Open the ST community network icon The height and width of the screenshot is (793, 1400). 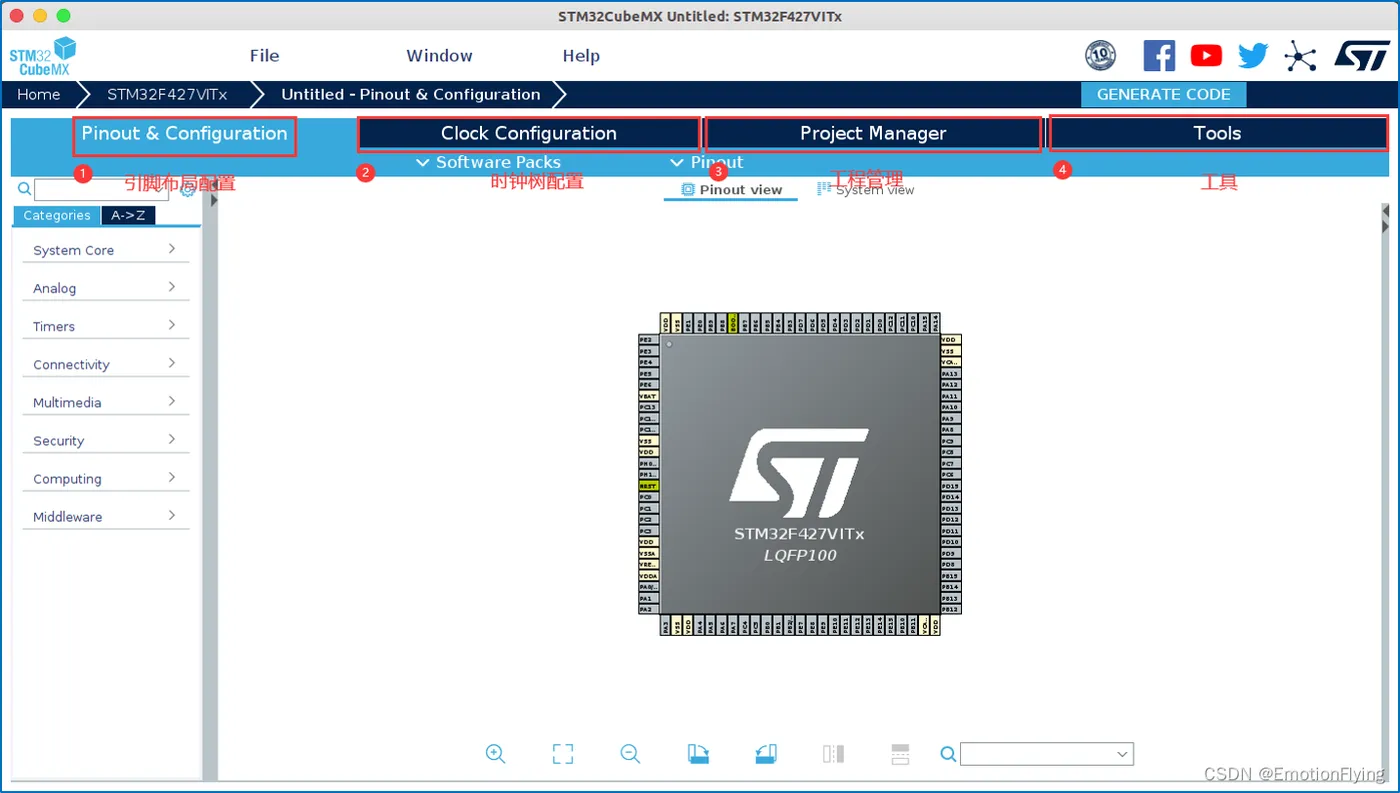click(1300, 56)
